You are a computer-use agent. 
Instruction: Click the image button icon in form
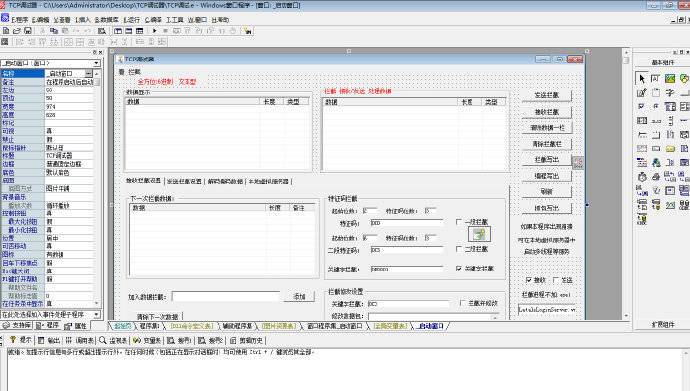click(479, 234)
